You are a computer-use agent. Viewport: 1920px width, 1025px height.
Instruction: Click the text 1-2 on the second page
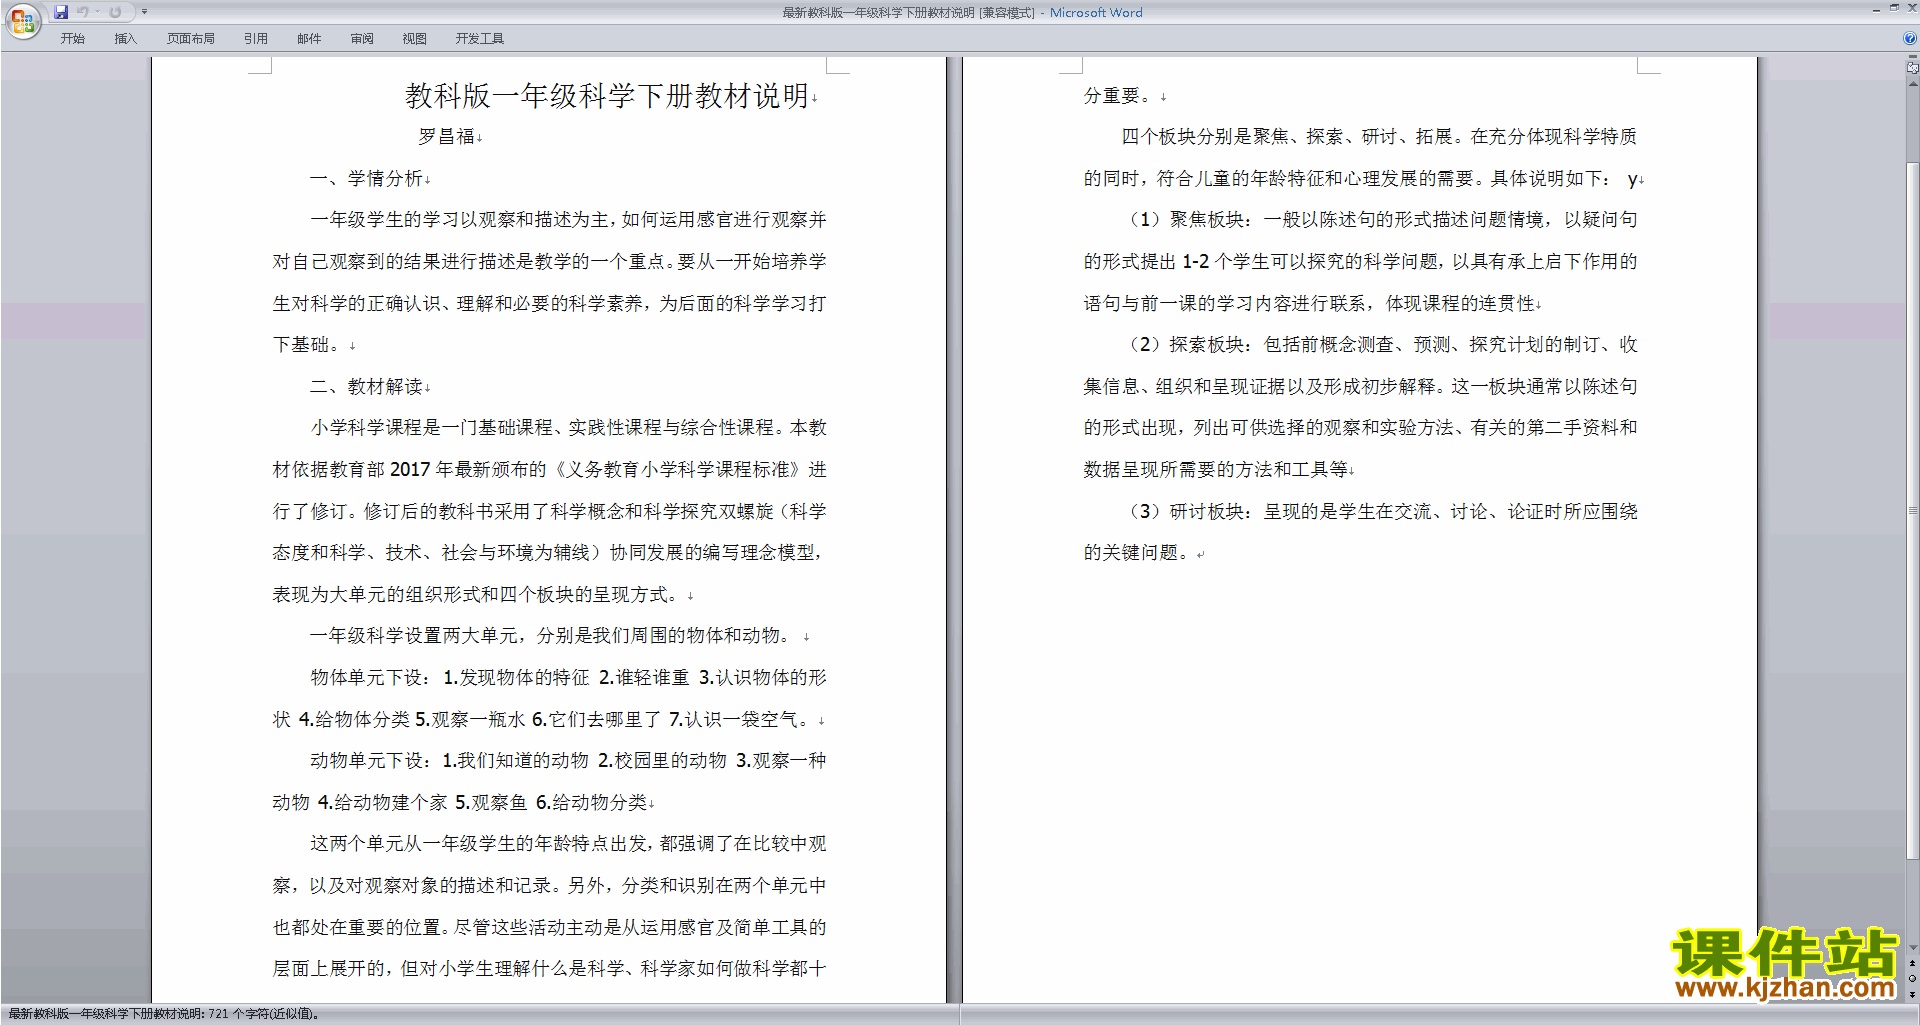[1195, 261]
